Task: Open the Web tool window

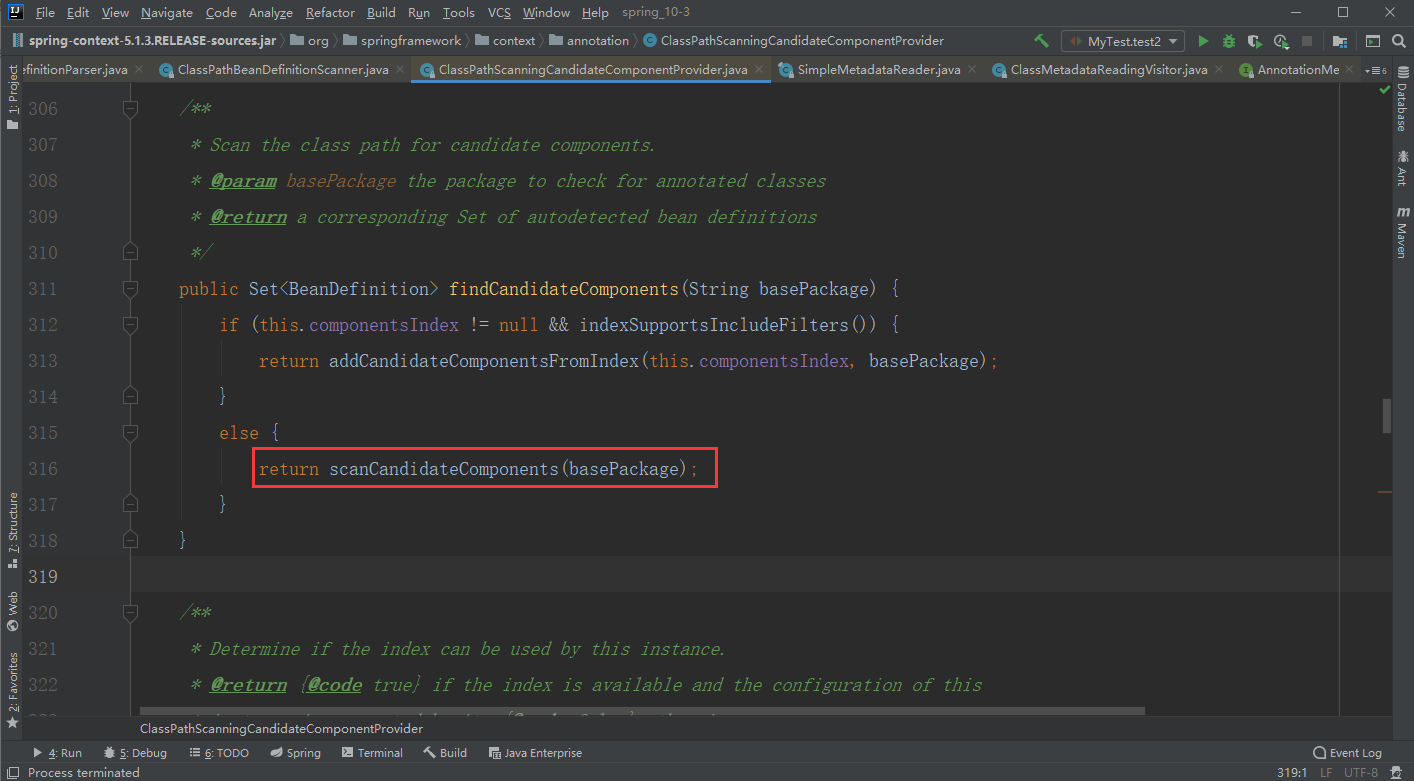Action: click(12, 611)
